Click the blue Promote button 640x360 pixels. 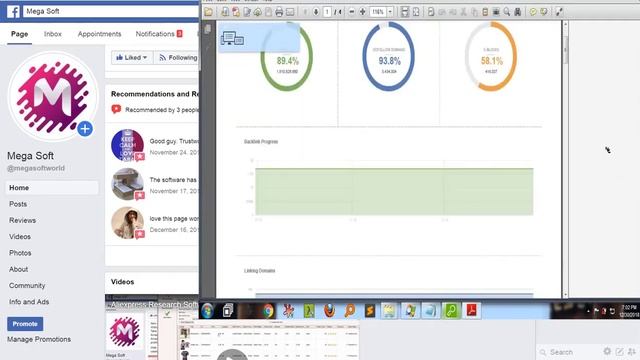coord(25,324)
